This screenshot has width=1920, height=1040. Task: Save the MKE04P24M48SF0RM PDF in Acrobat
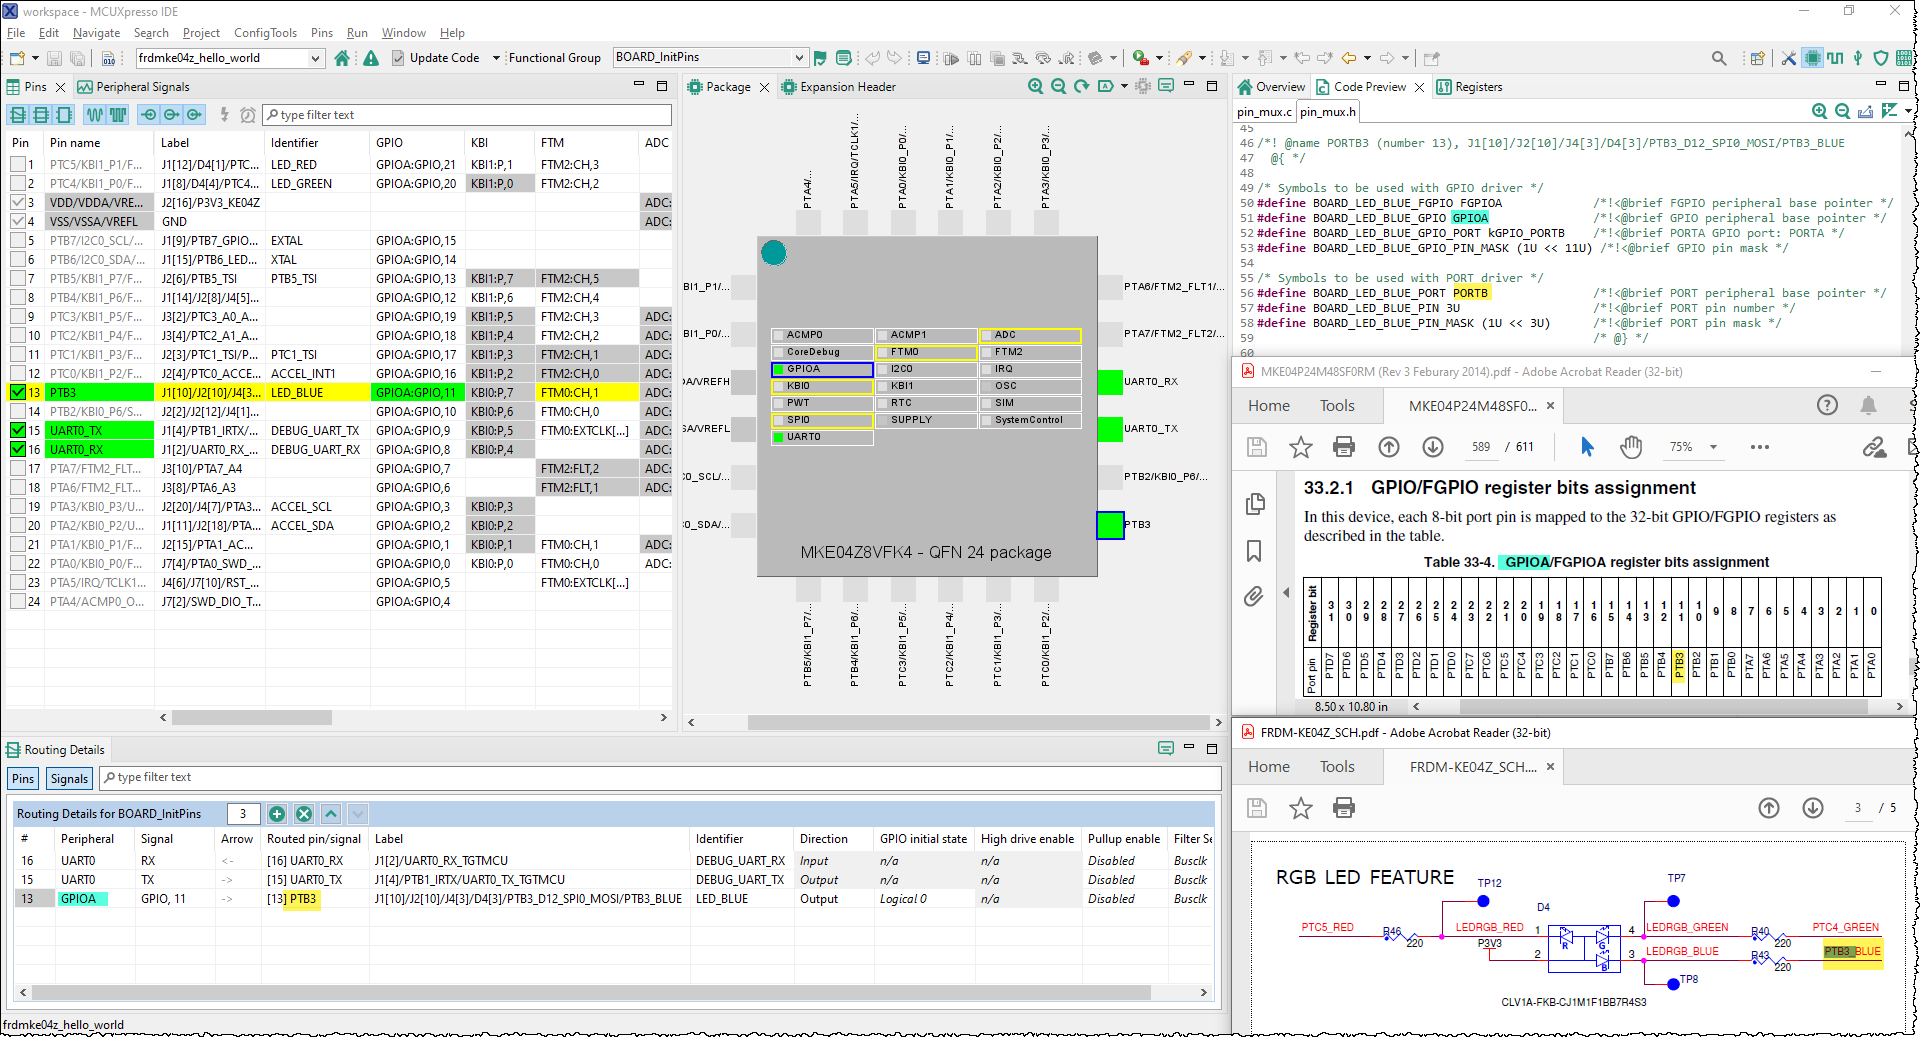coord(1257,447)
